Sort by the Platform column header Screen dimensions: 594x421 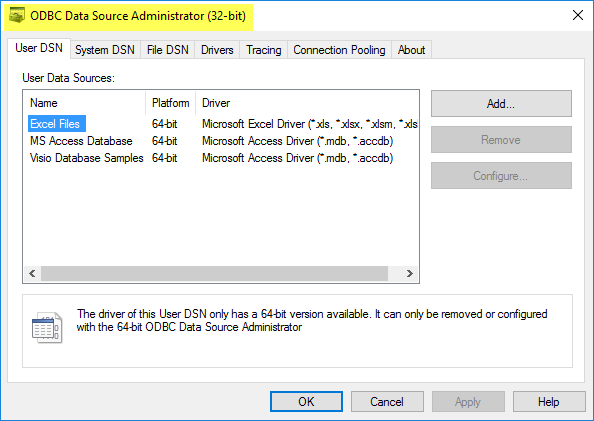pos(170,103)
